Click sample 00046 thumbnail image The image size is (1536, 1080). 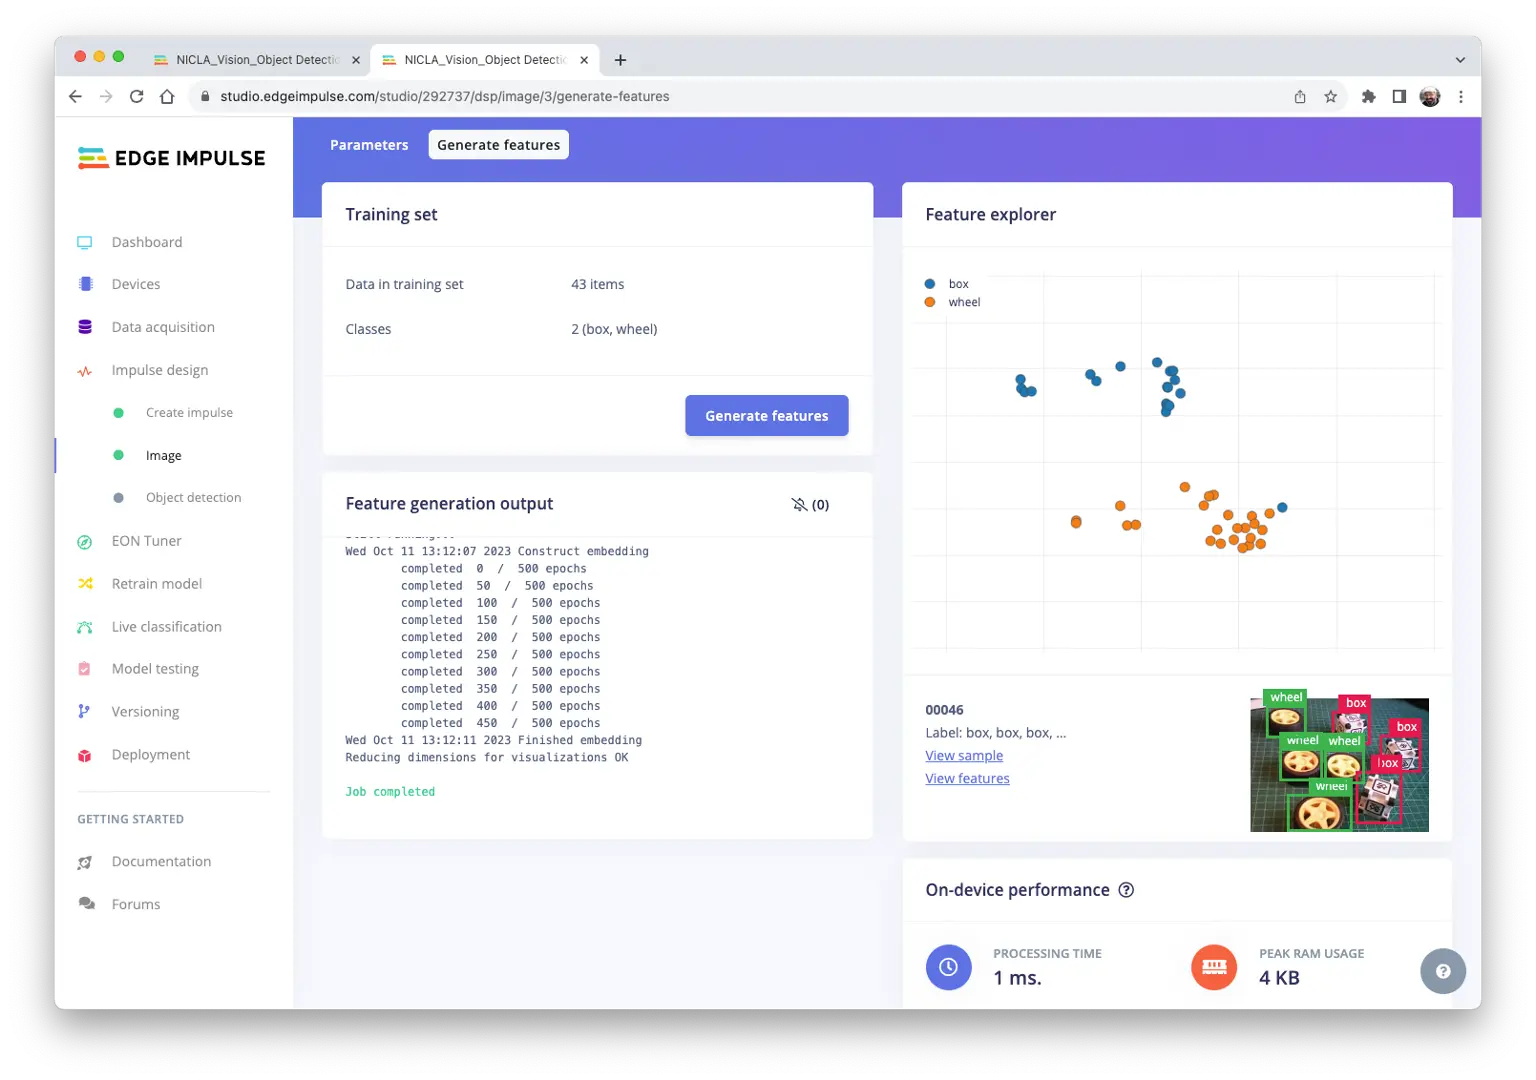click(1339, 765)
